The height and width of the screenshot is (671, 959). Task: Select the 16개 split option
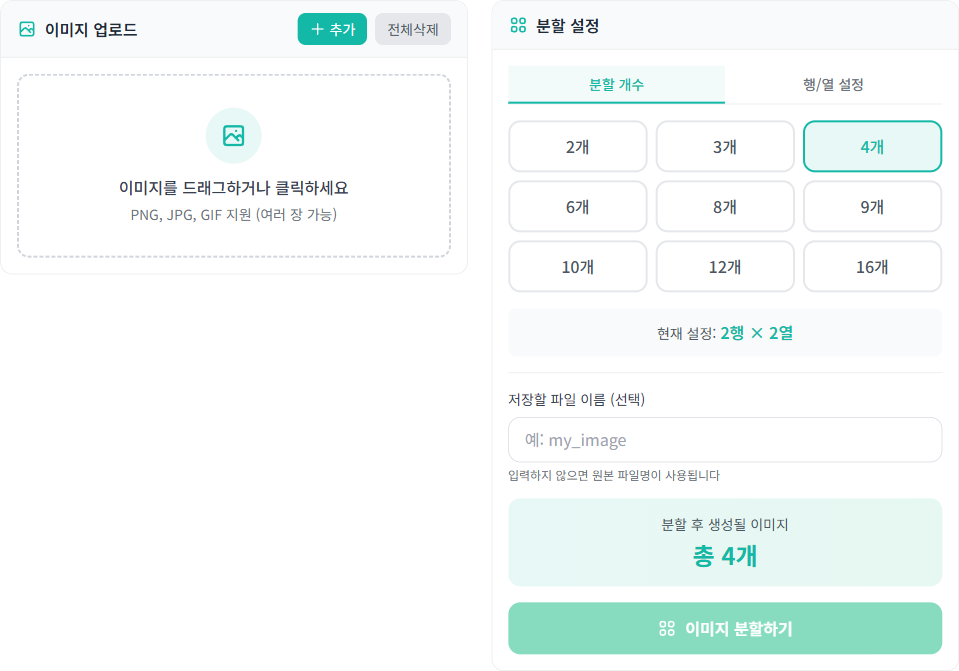click(872, 266)
